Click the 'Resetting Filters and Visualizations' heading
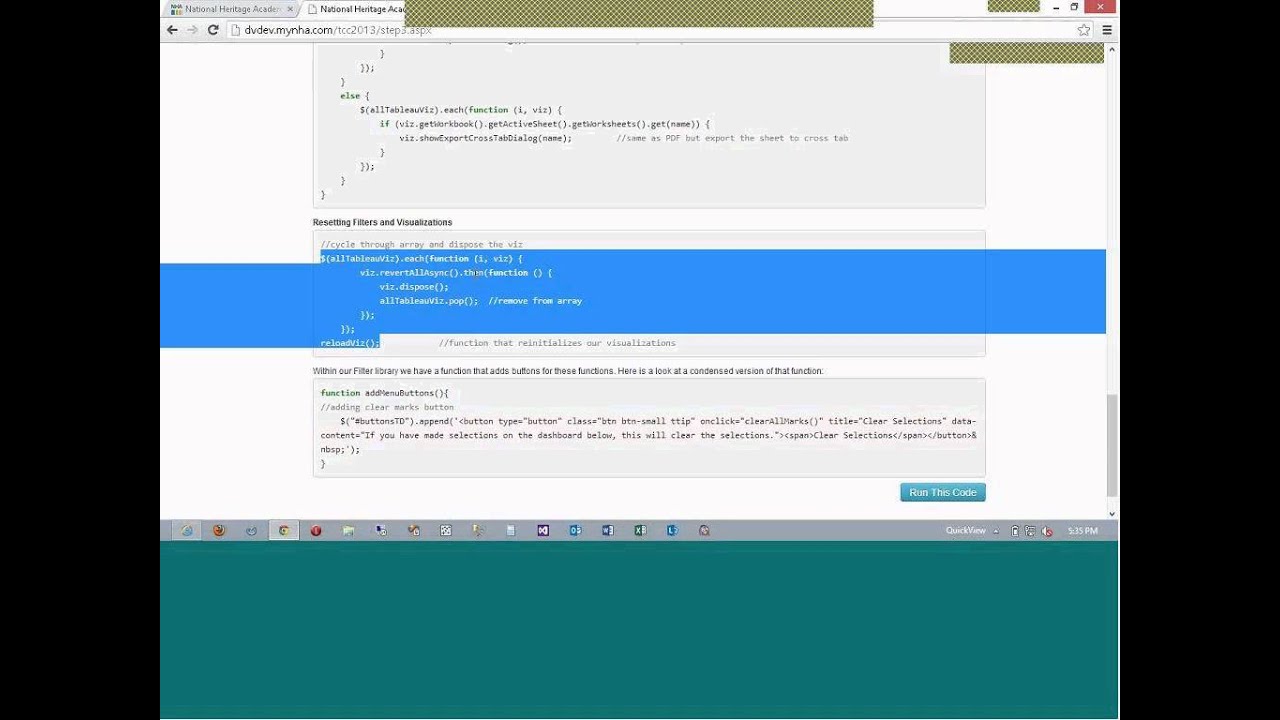Screen dimensions: 1280x720 point(382,222)
